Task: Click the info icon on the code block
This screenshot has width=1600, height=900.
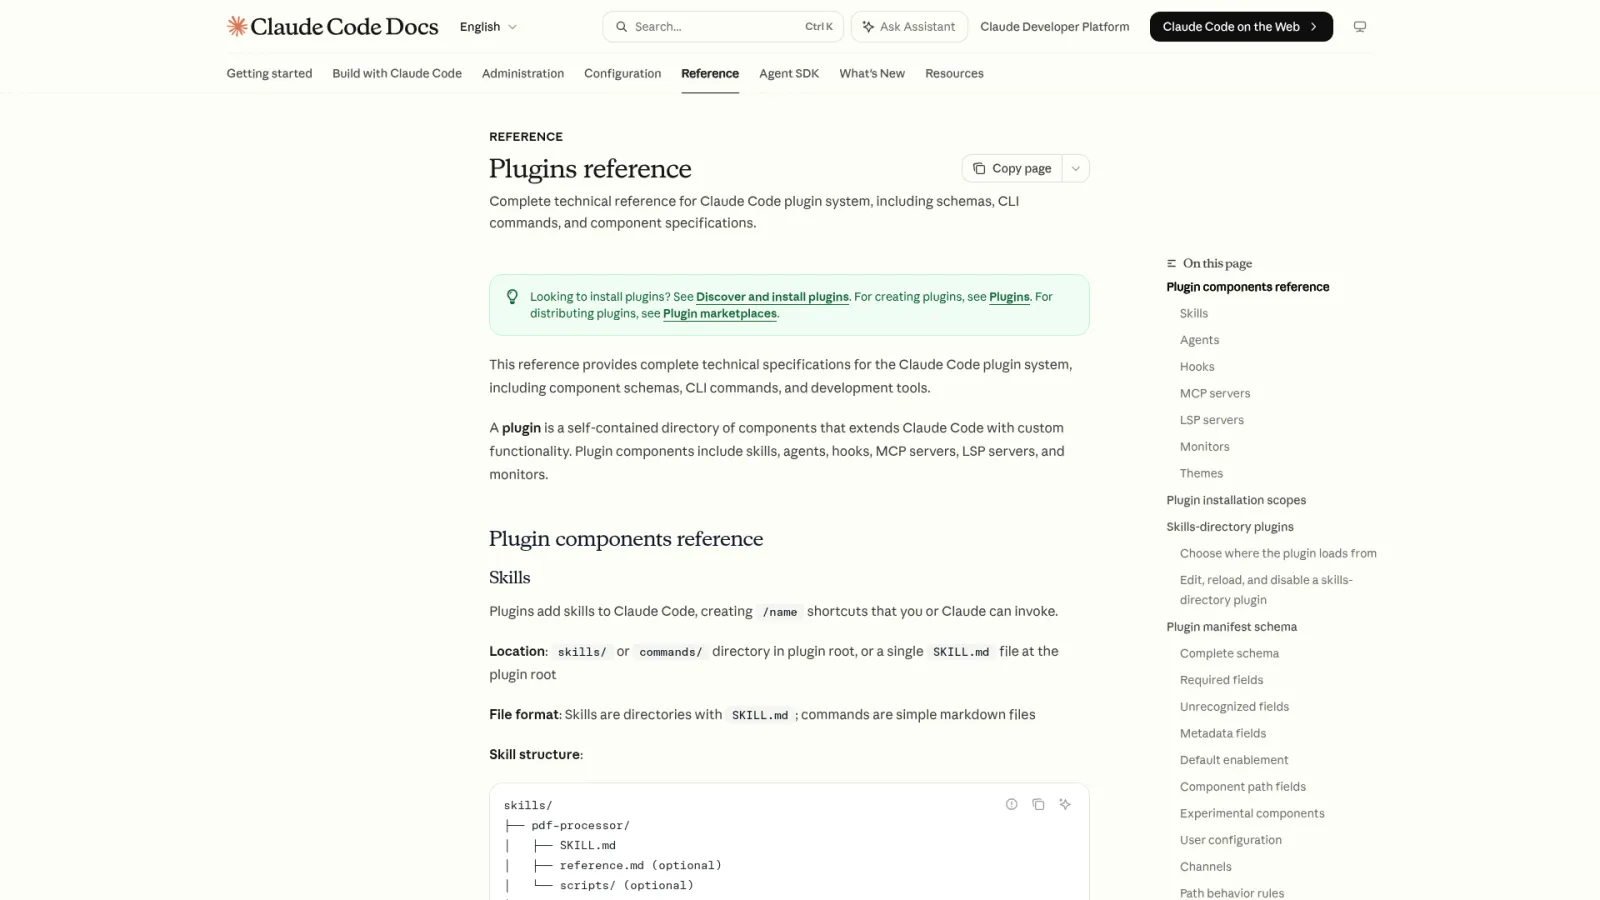Action: 1011,804
